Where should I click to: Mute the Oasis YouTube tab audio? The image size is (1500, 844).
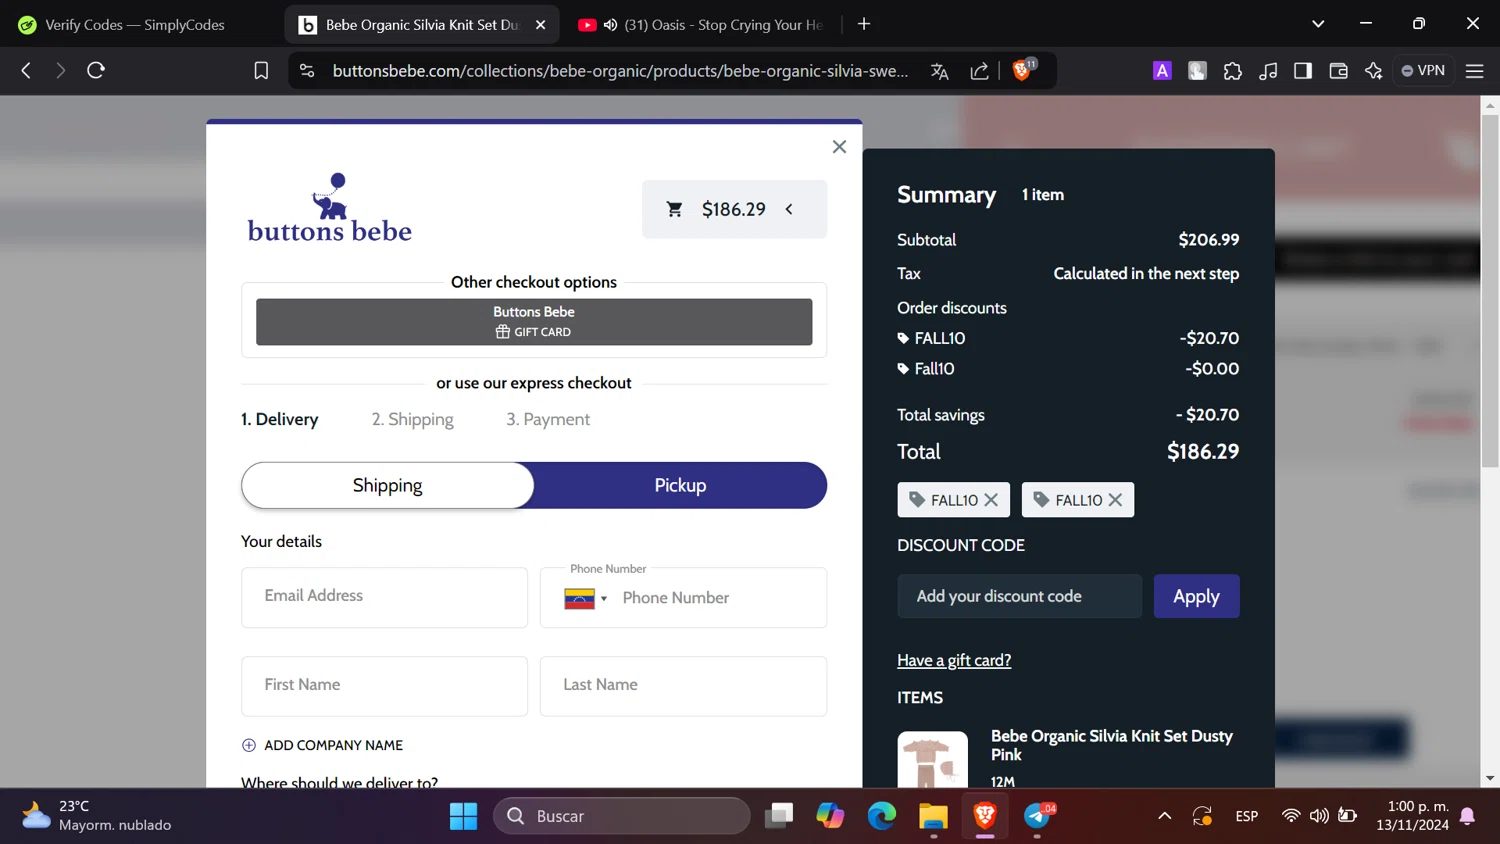(610, 25)
